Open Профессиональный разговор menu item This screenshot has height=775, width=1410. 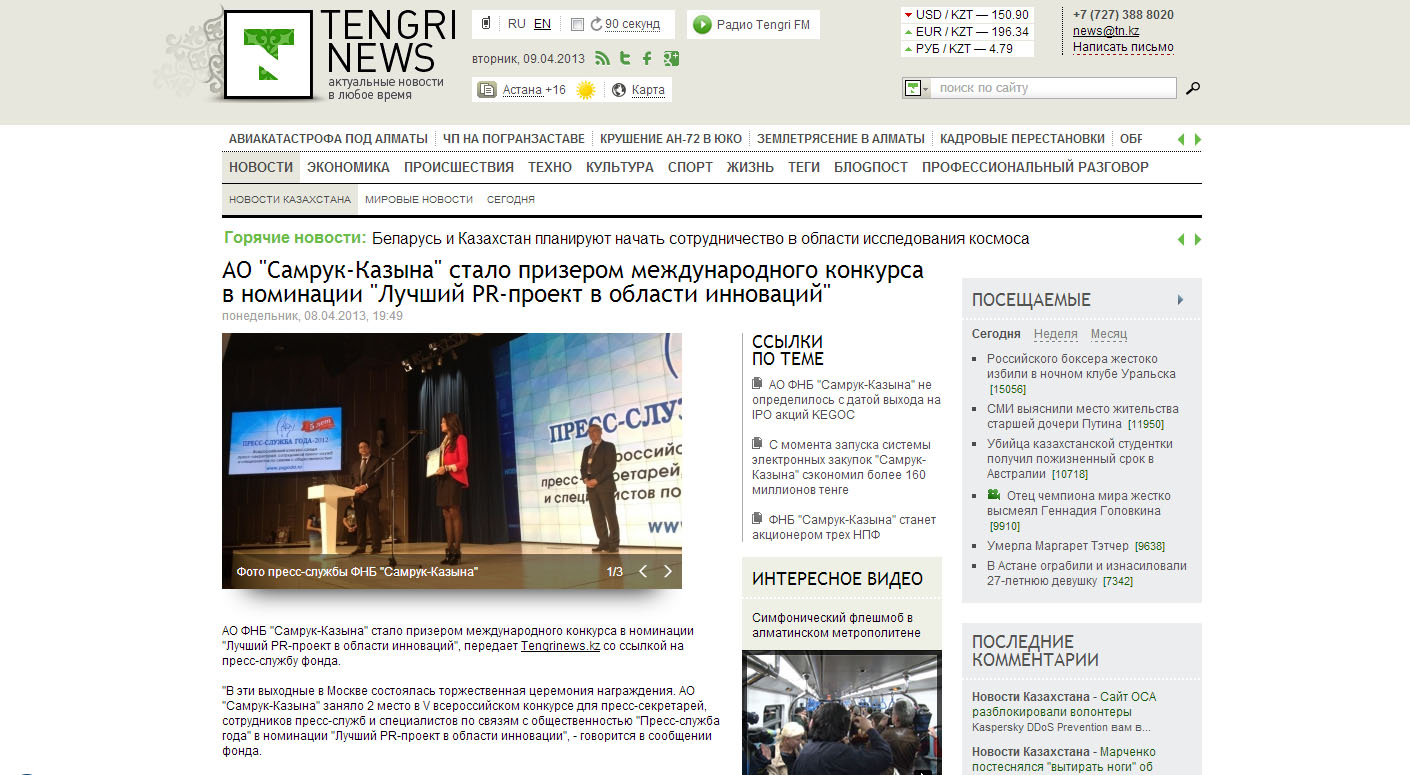pyautogui.click(x=1035, y=167)
